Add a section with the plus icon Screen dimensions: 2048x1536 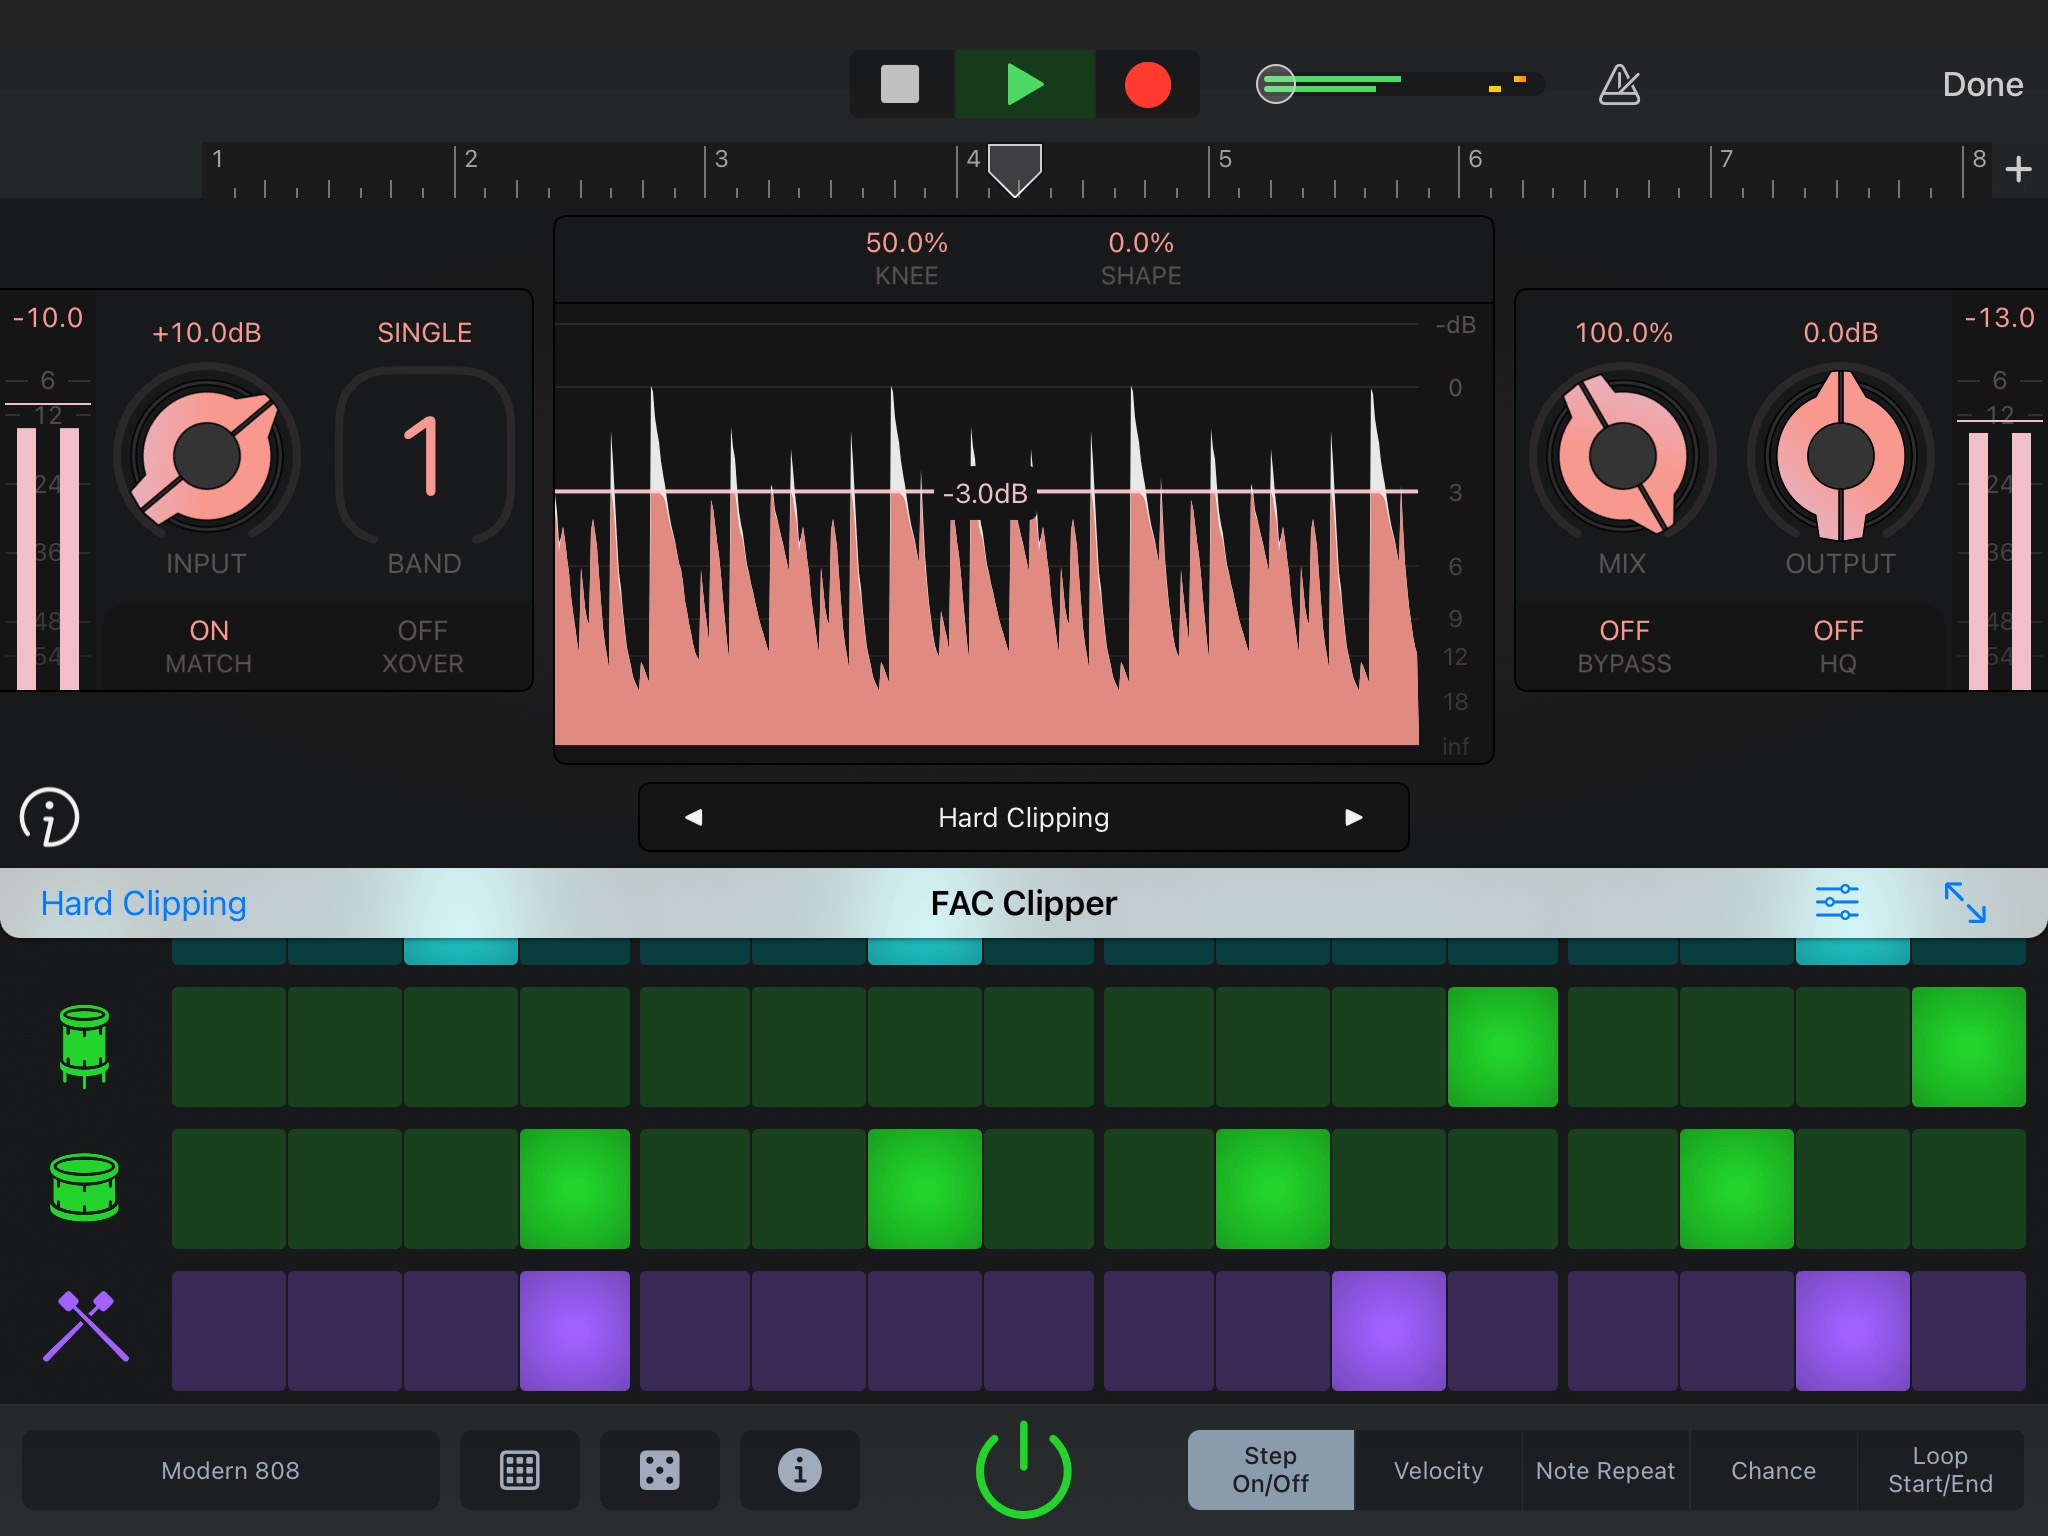[2018, 169]
